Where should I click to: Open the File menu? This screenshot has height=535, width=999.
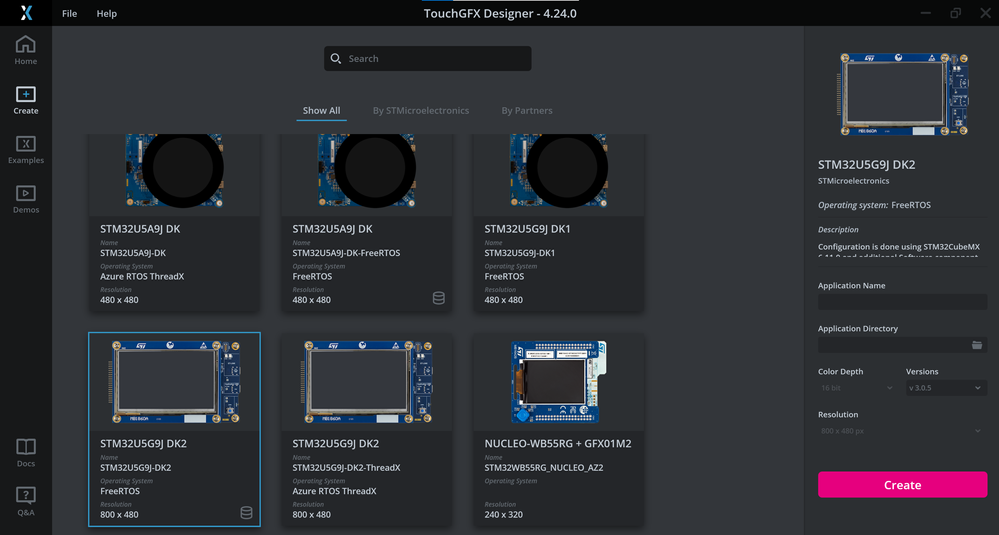click(69, 13)
